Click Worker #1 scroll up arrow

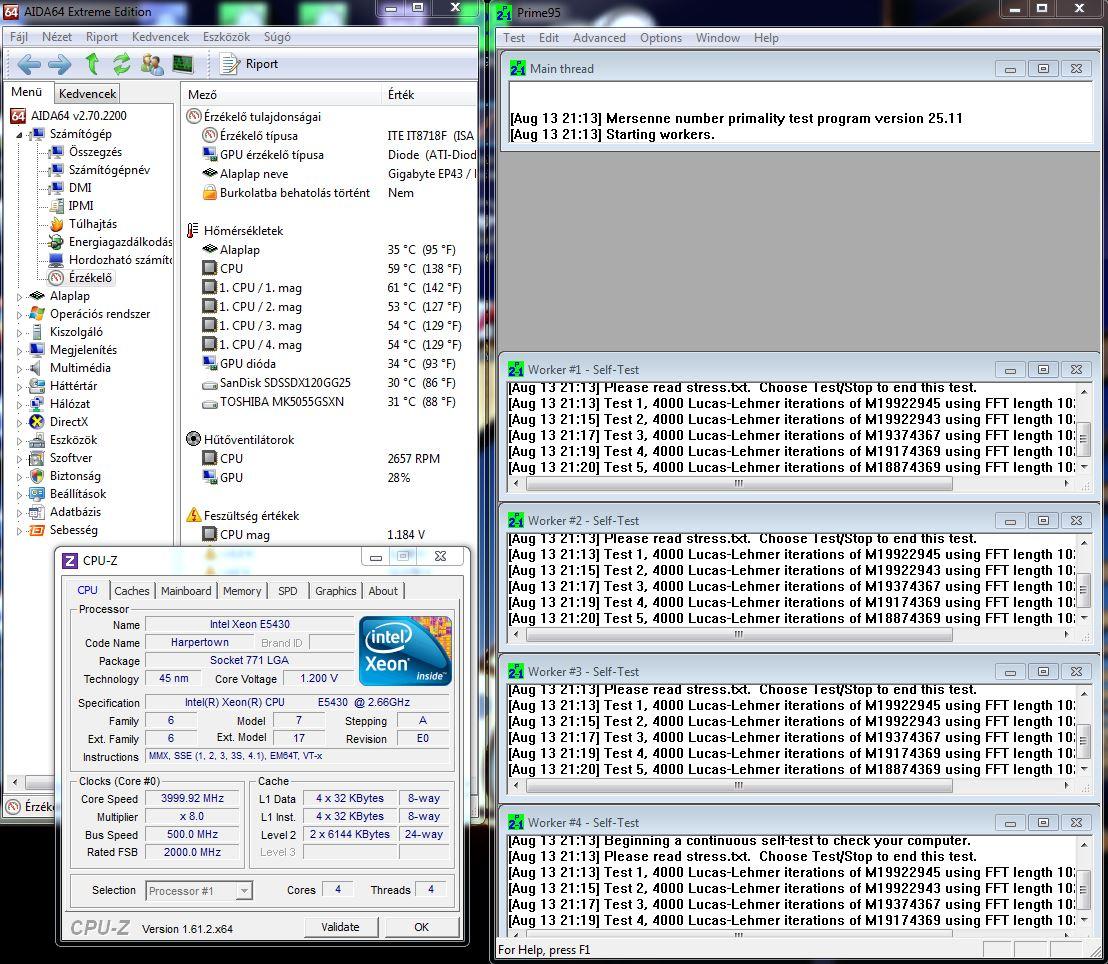[x=1084, y=391]
